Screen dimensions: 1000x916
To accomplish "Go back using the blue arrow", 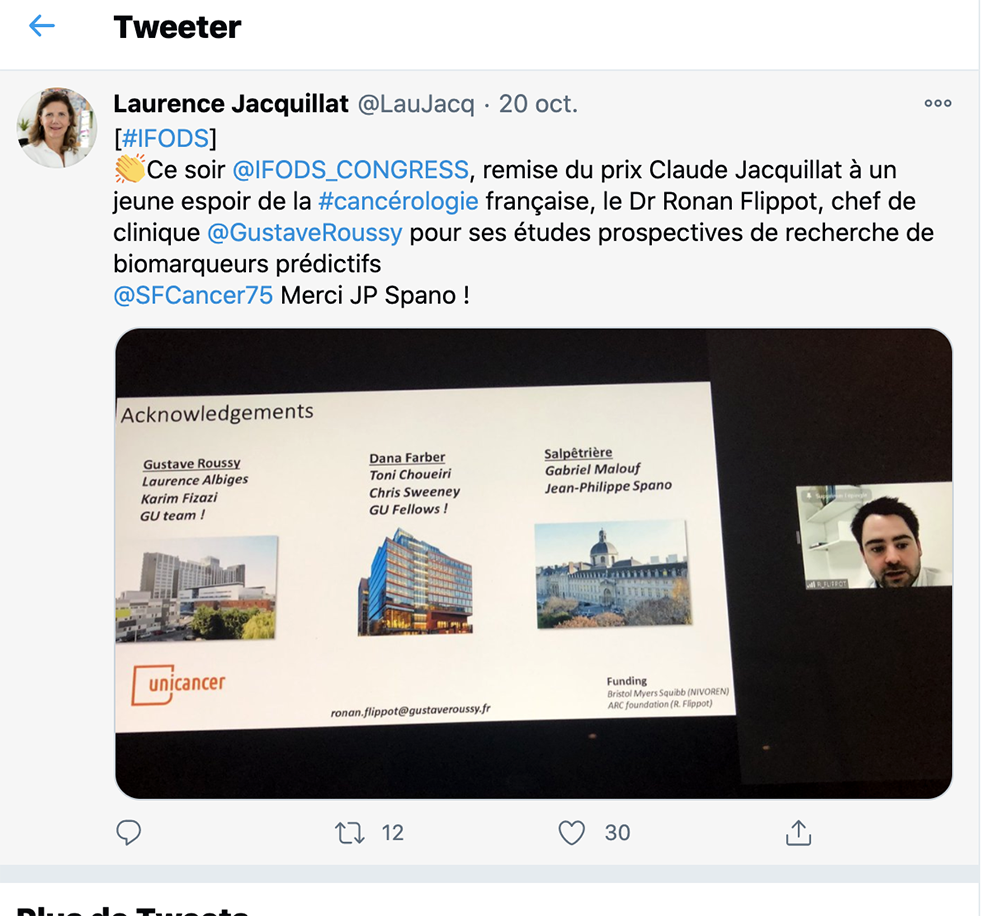I will [42, 26].
